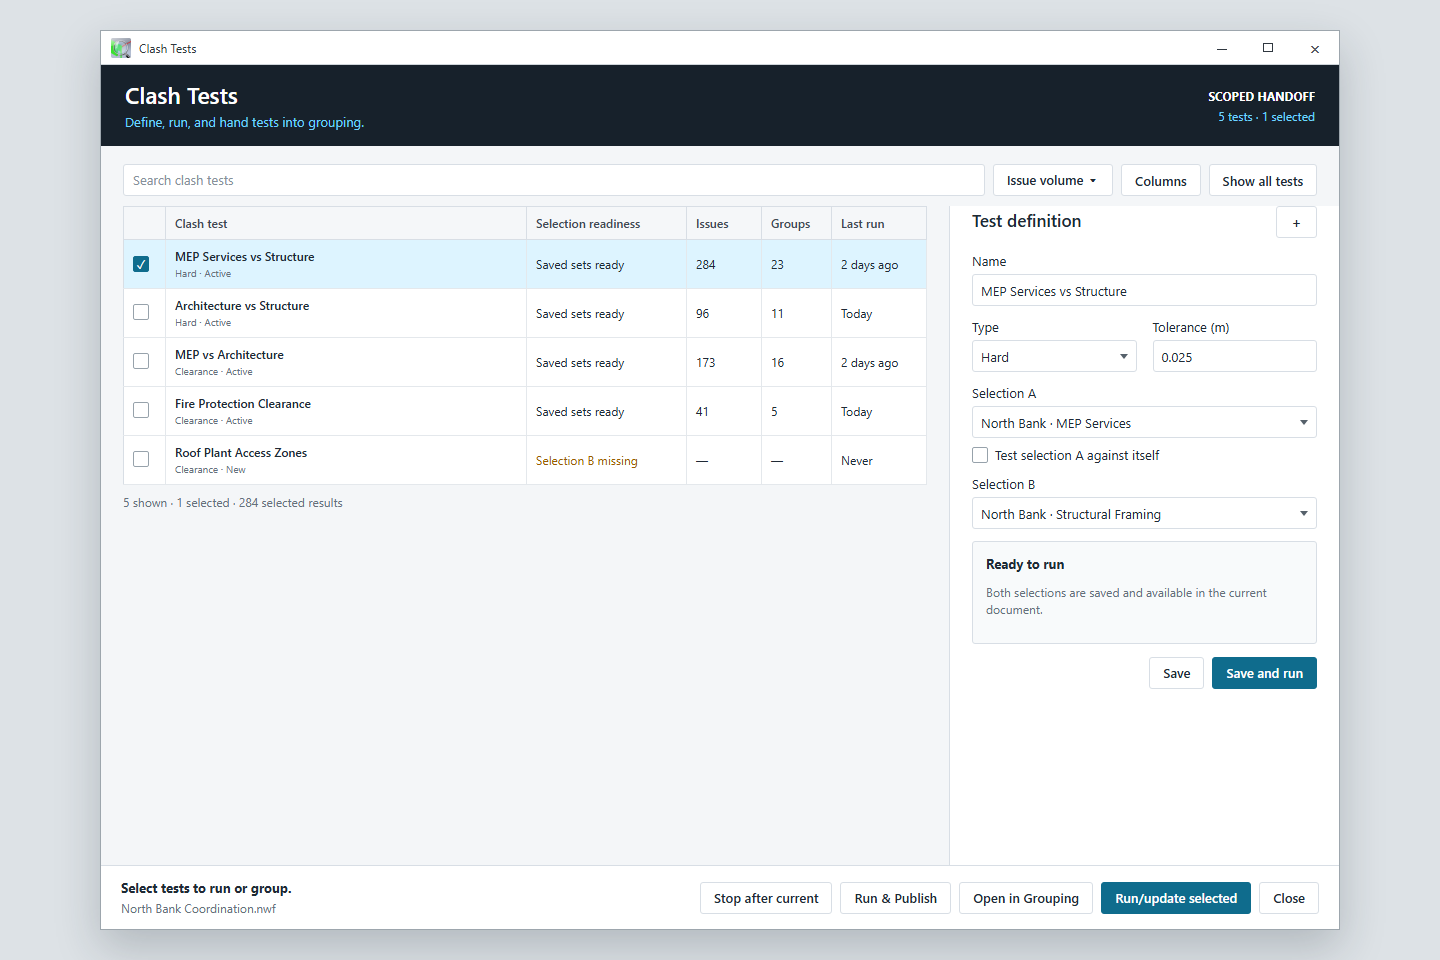The image size is (1440, 960).
Task: Click the Clash Tests app icon in title bar
Action: (121, 48)
